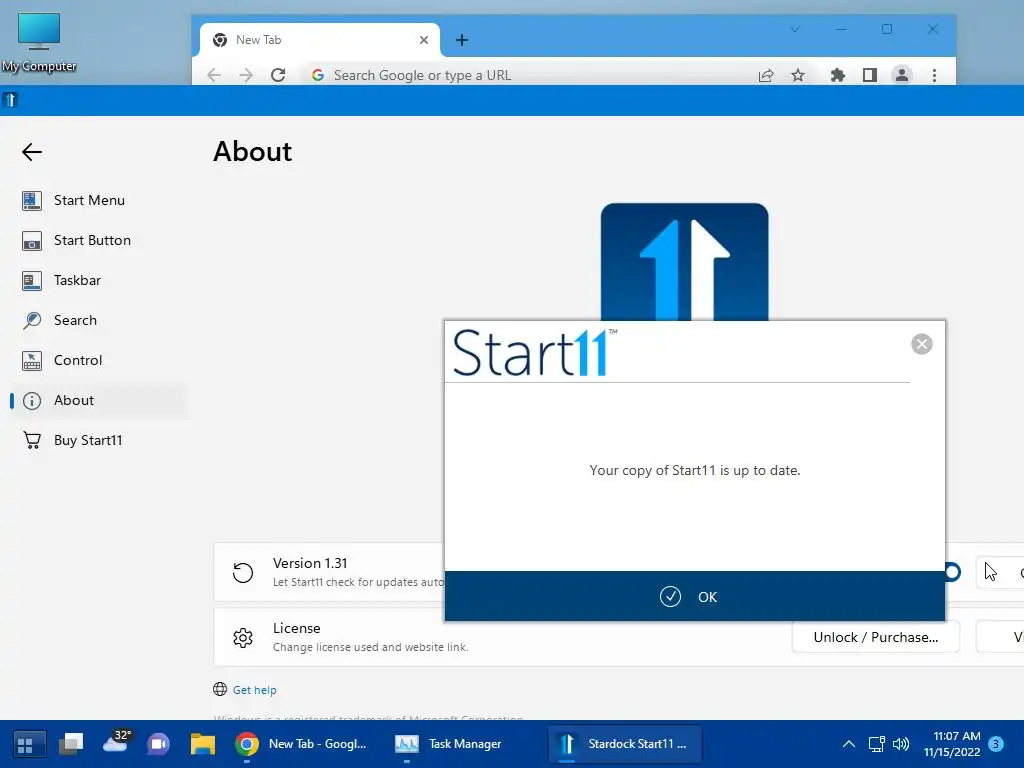This screenshot has width=1024, height=768.
Task: Click the shopping cart icon
Action: [31, 440]
